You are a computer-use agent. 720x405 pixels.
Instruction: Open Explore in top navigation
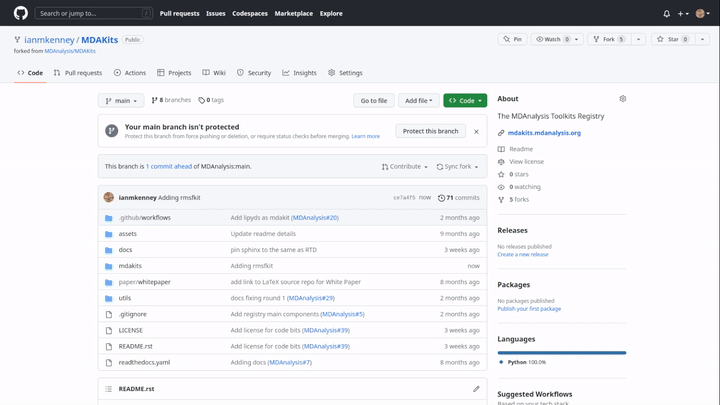[x=331, y=13]
